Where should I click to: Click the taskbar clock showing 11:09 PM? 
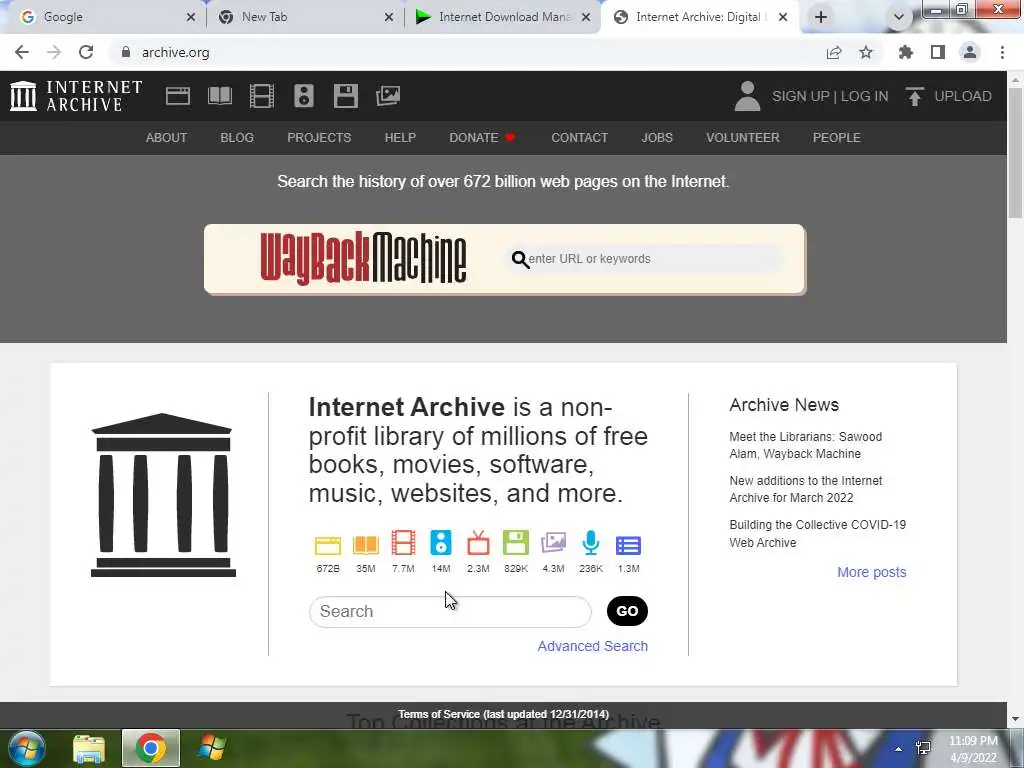click(973, 749)
